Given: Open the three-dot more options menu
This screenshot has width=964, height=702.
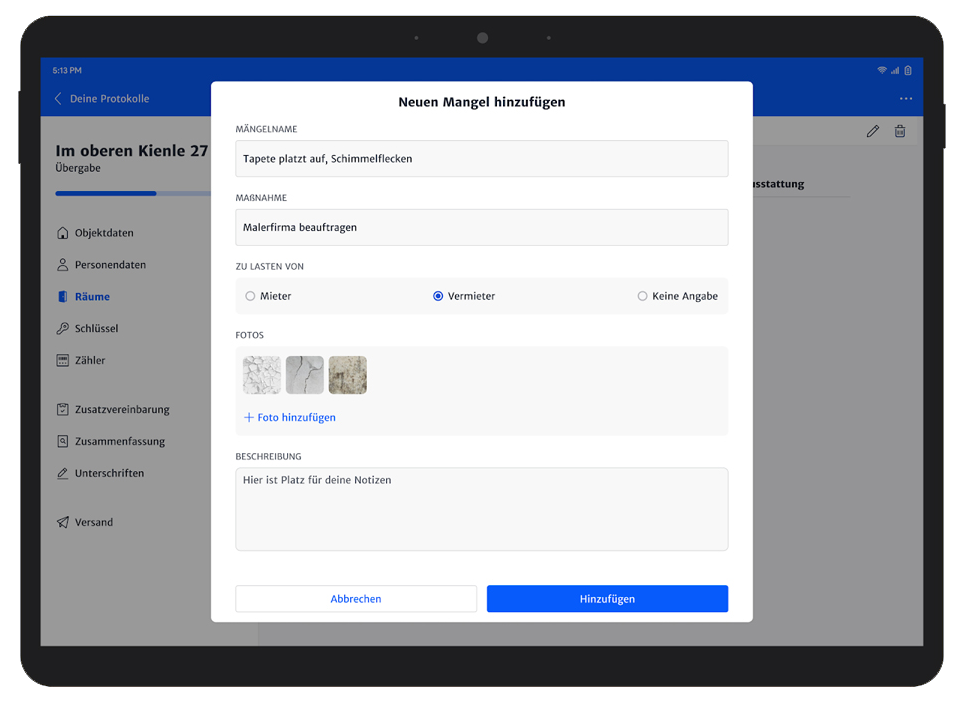Looking at the screenshot, I should pyautogui.click(x=905, y=99).
